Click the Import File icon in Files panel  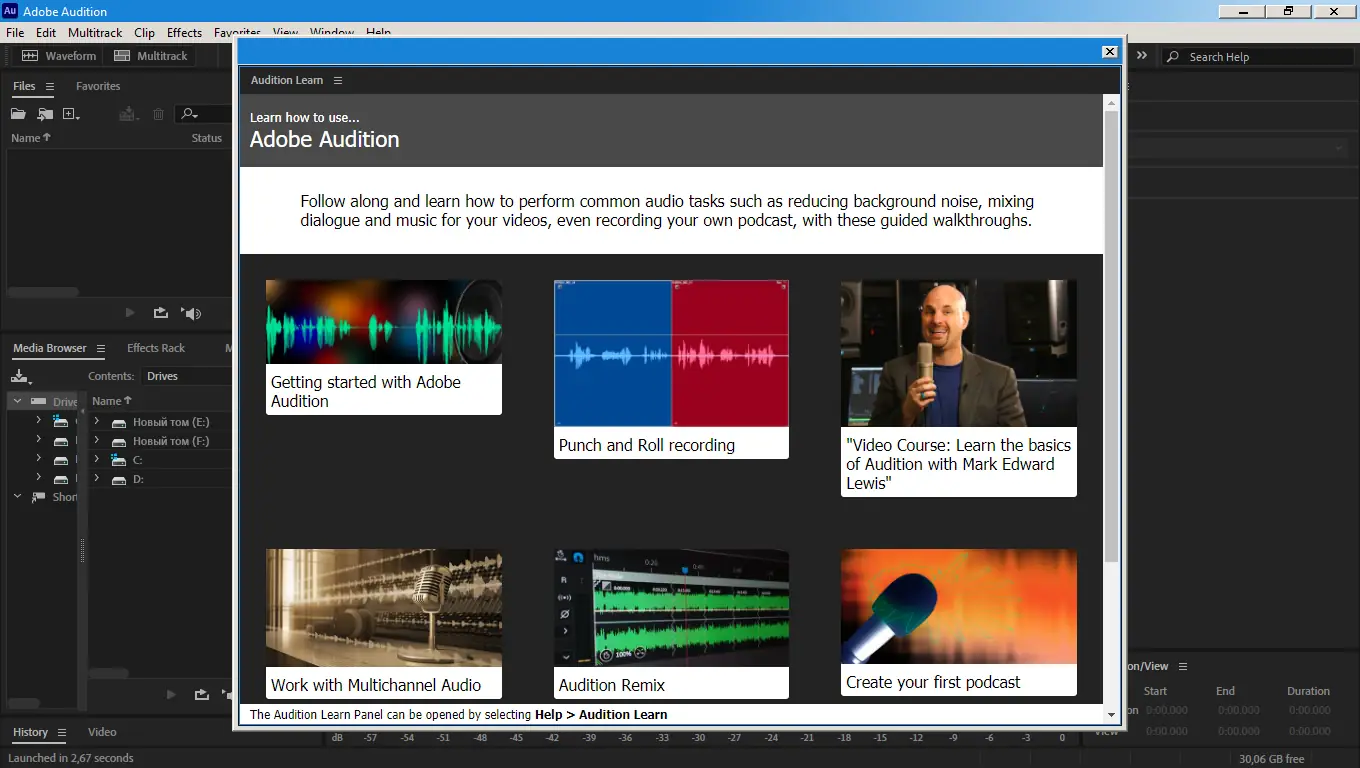click(44, 113)
